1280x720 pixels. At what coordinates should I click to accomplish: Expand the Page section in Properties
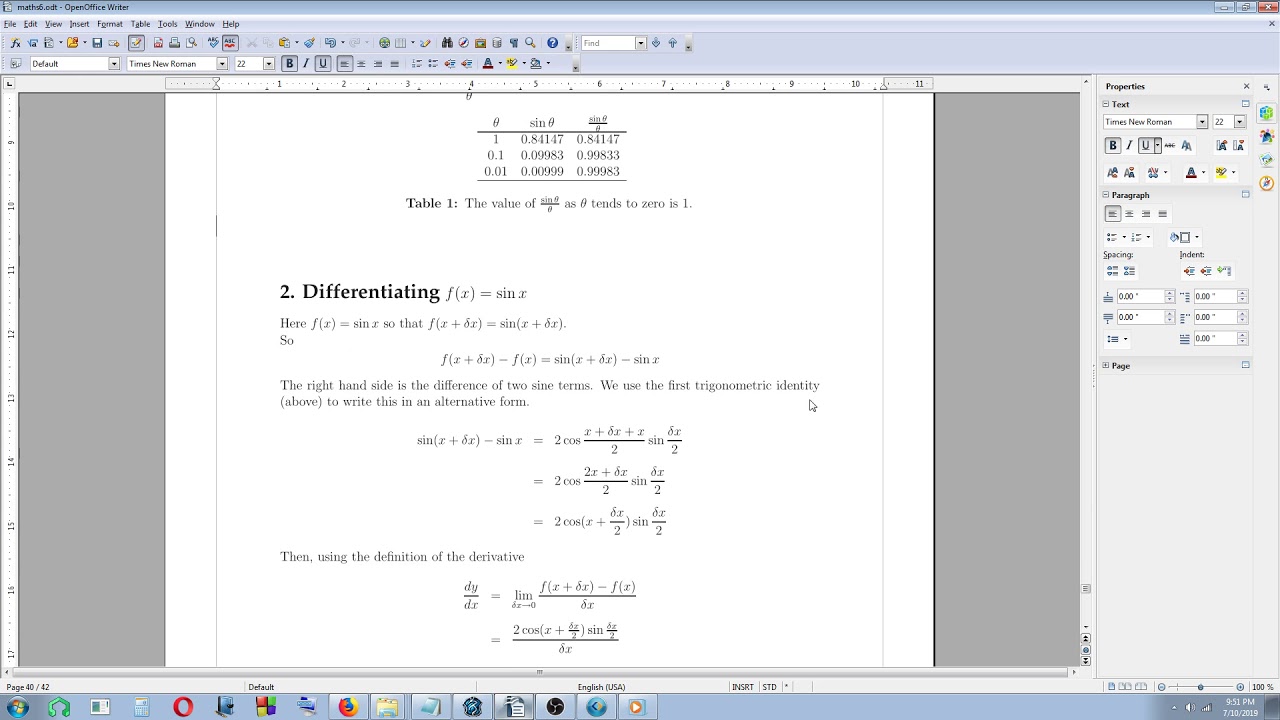click(1106, 366)
